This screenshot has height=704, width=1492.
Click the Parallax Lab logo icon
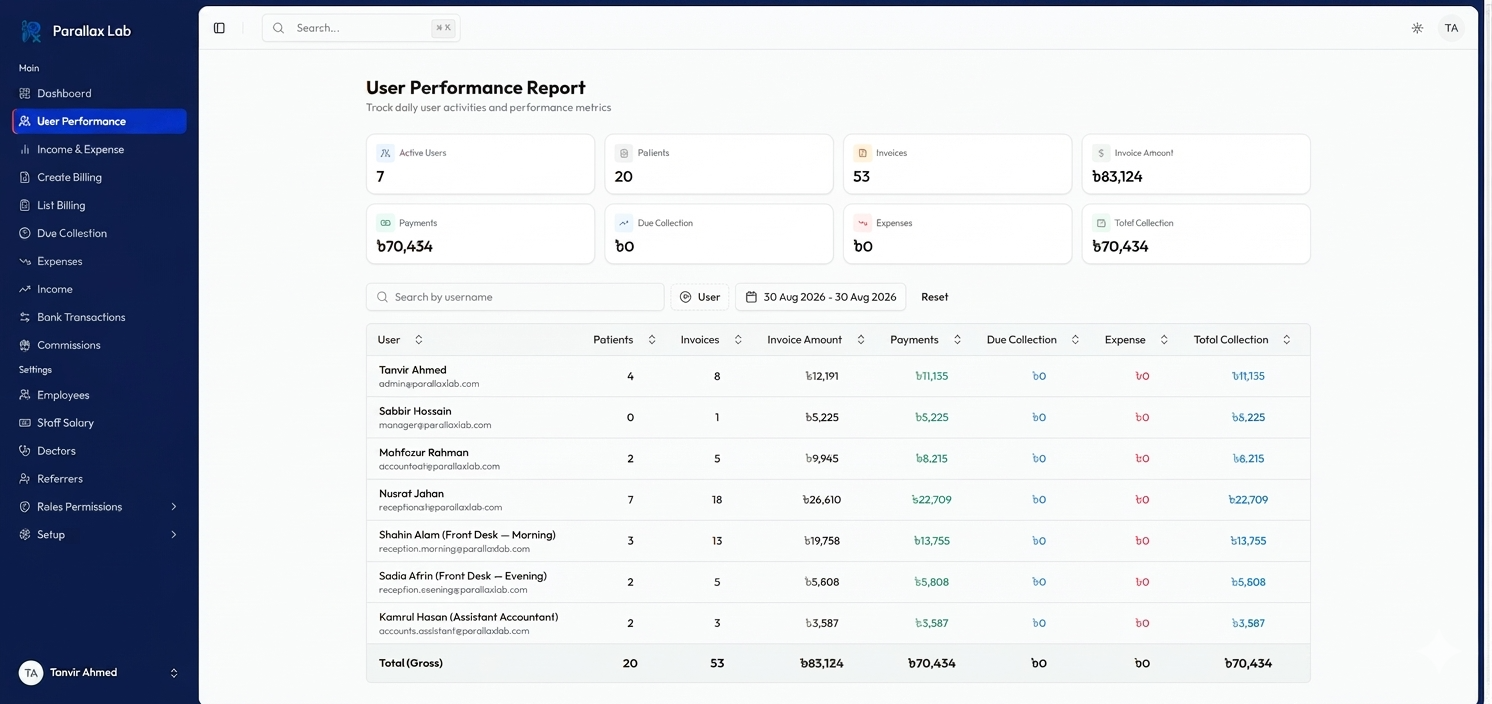[x=31, y=31]
